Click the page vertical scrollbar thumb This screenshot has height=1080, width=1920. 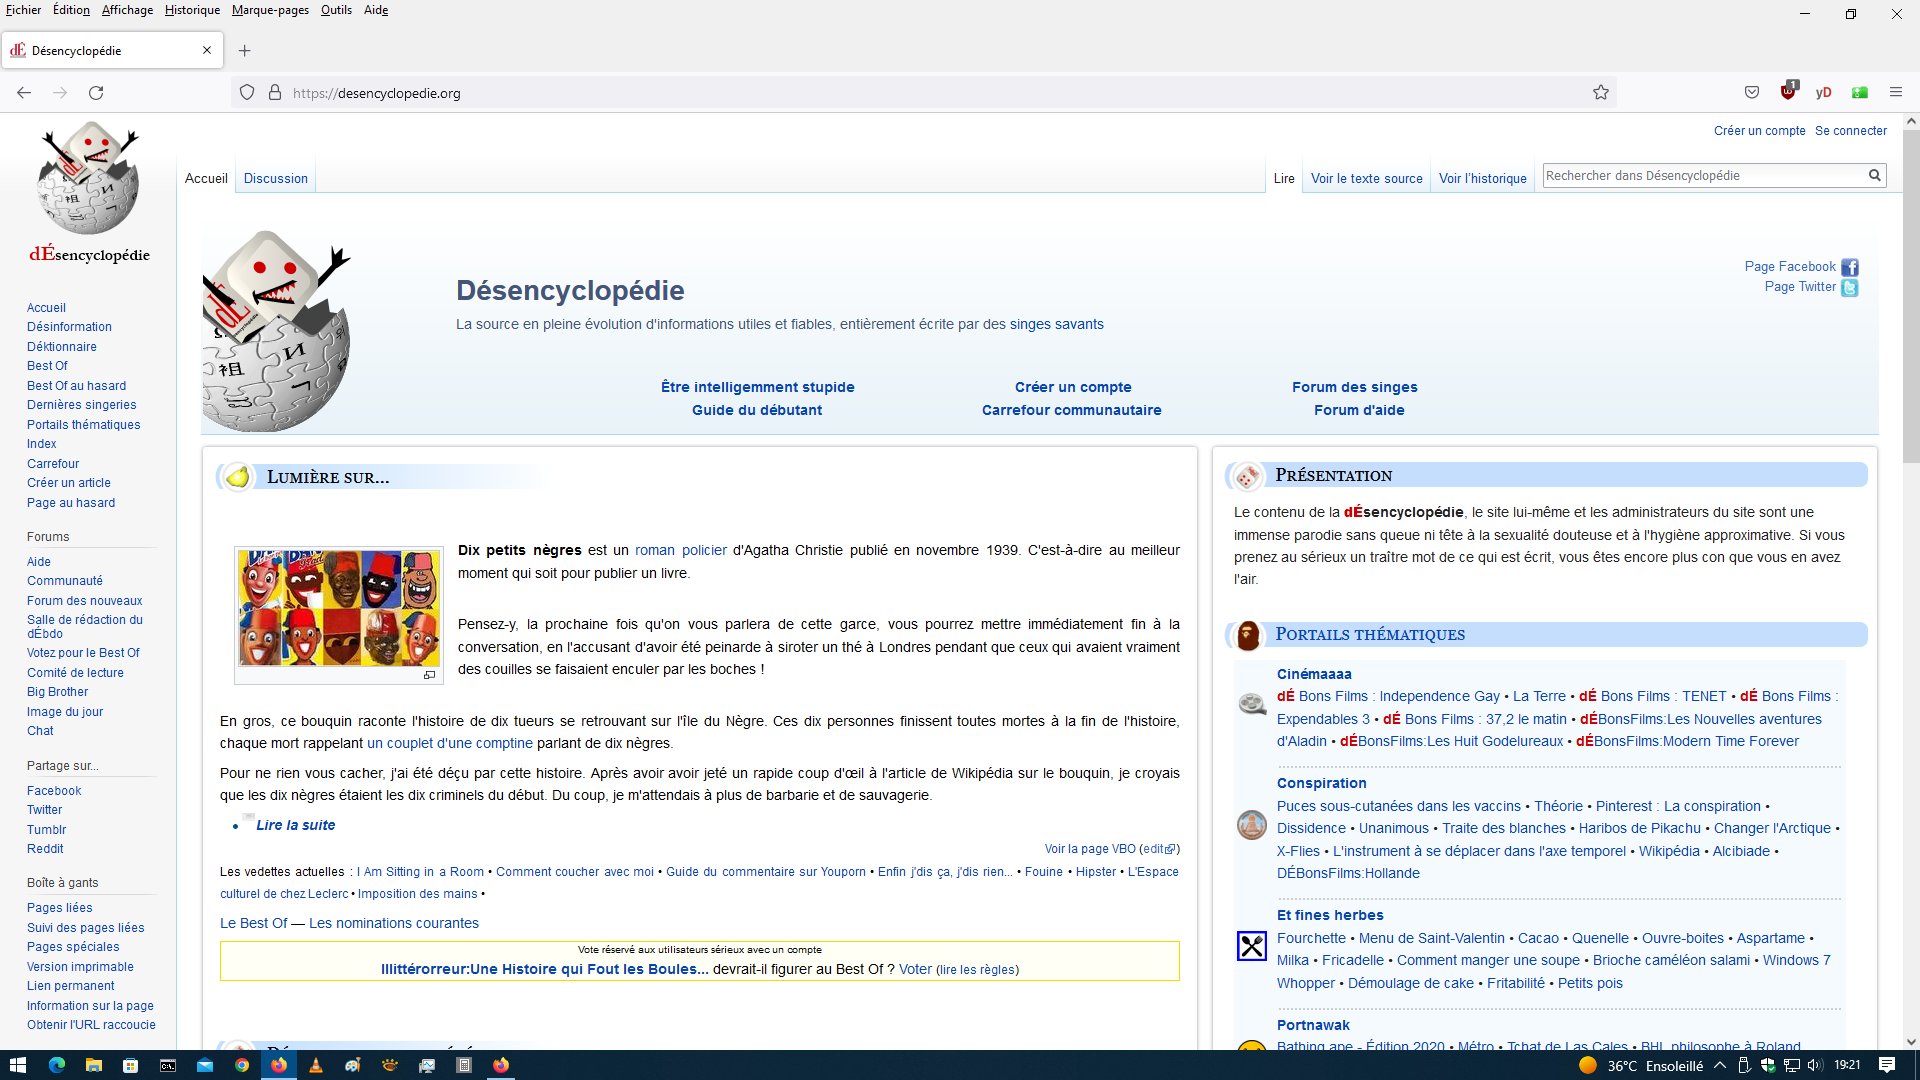[x=1911, y=295]
